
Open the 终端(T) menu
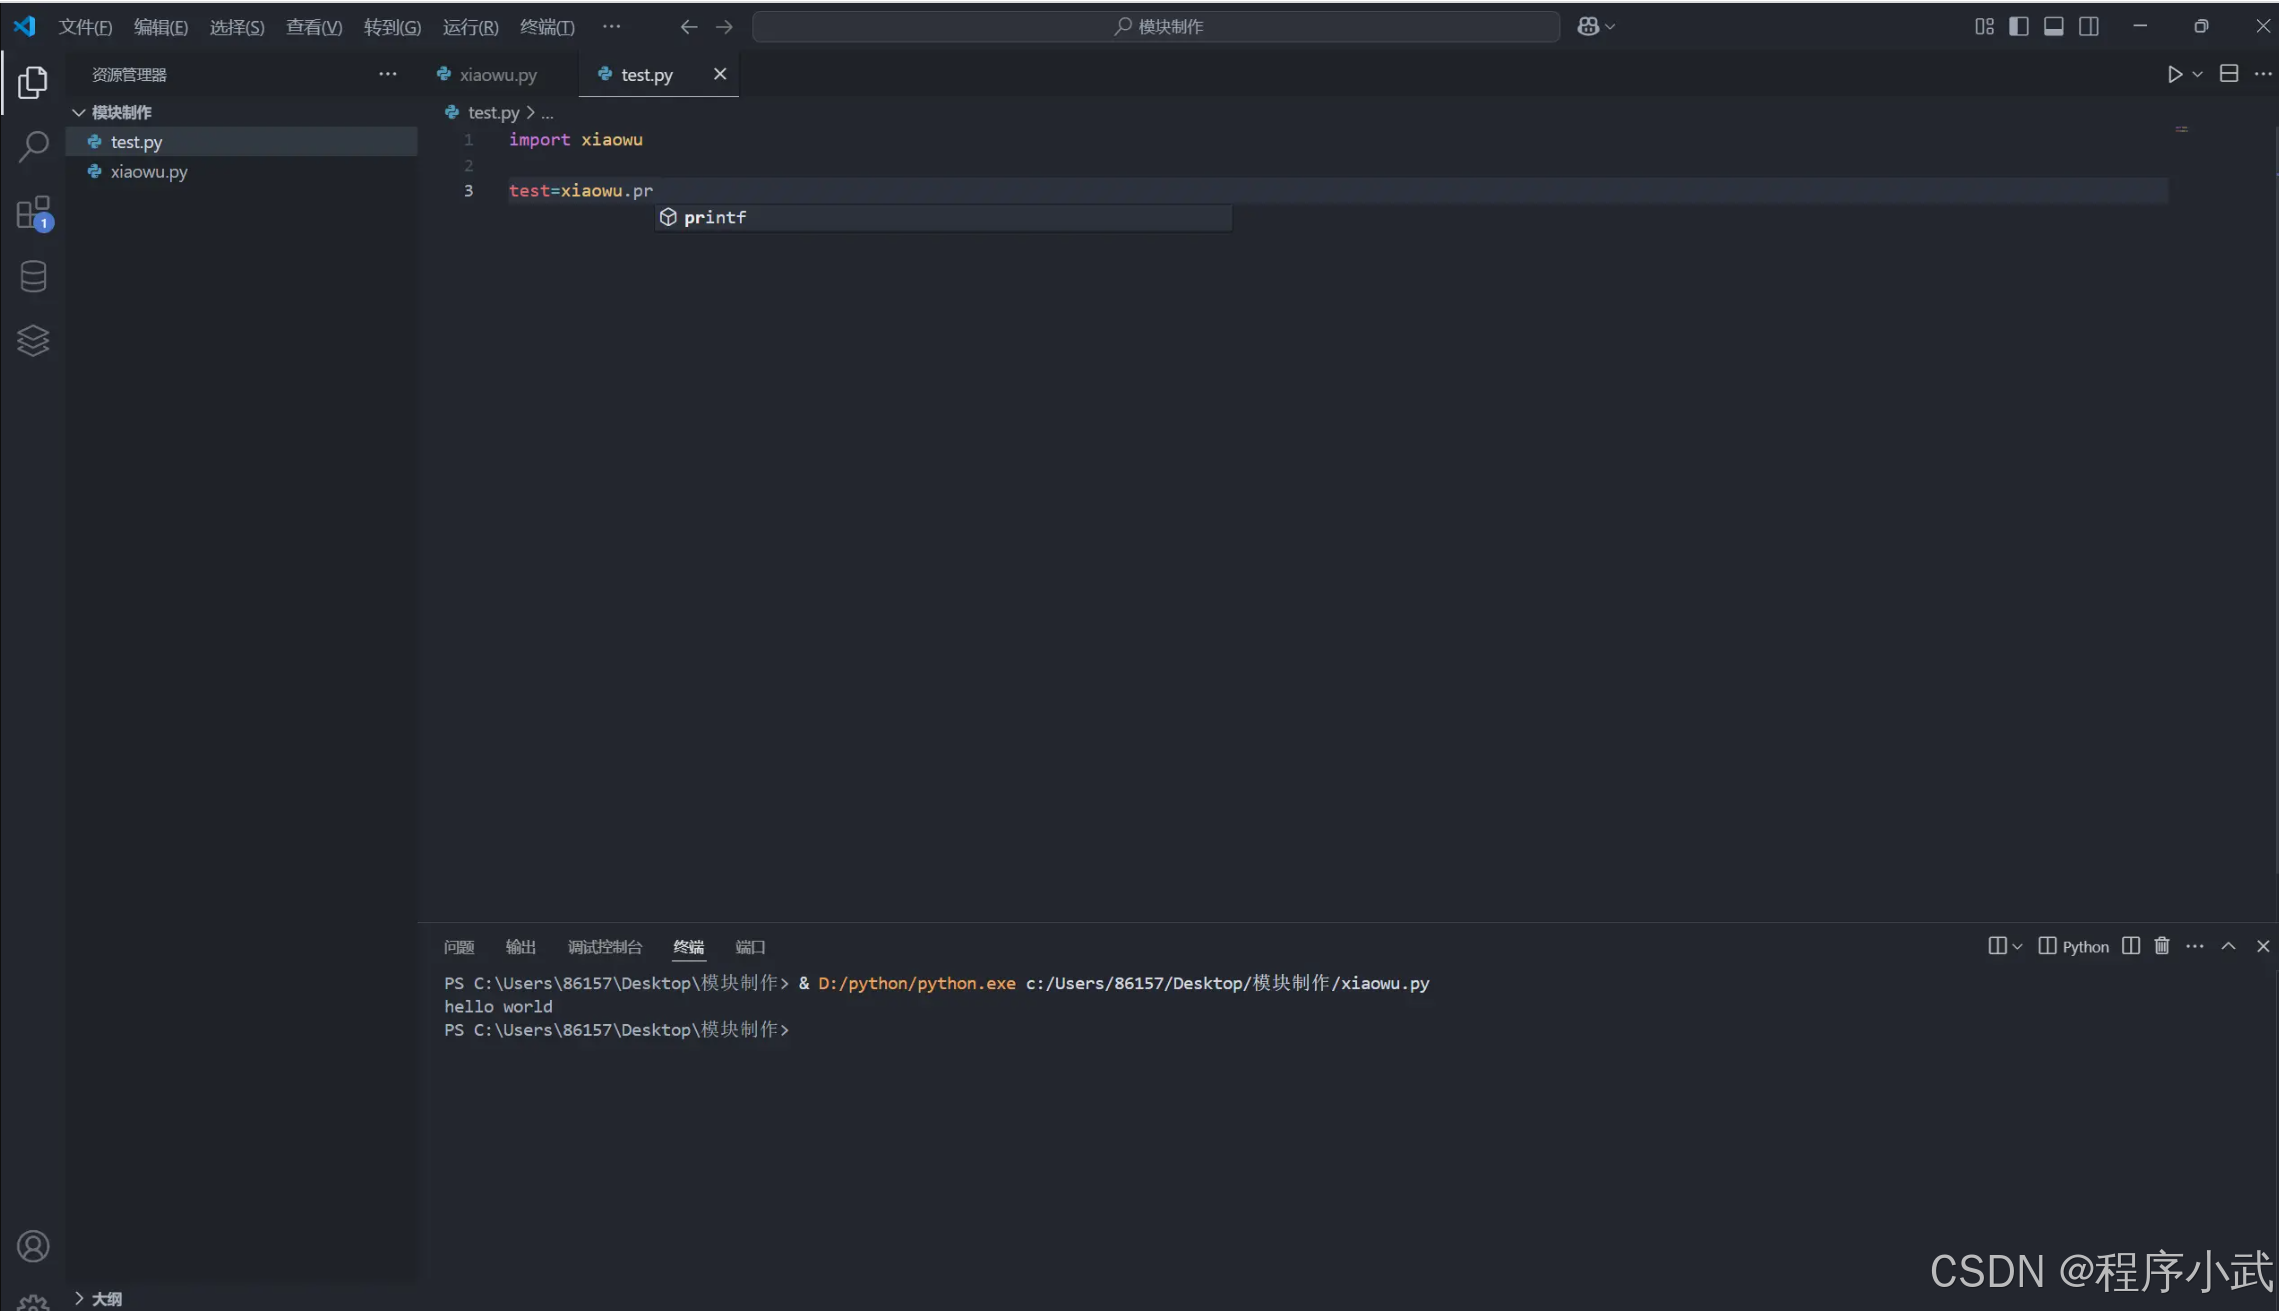(547, 27)
